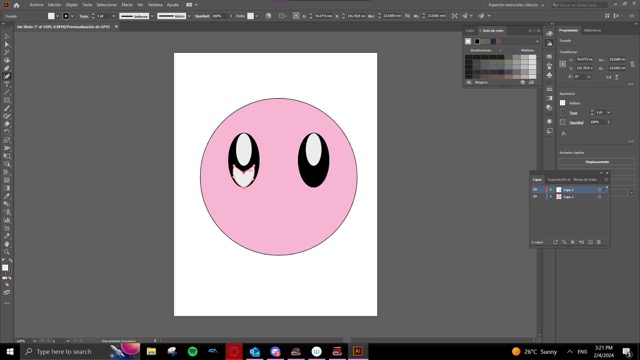The image size is (640, 360).
Task: Click Opacidad label in control bar
Action: tap(202, 16)
